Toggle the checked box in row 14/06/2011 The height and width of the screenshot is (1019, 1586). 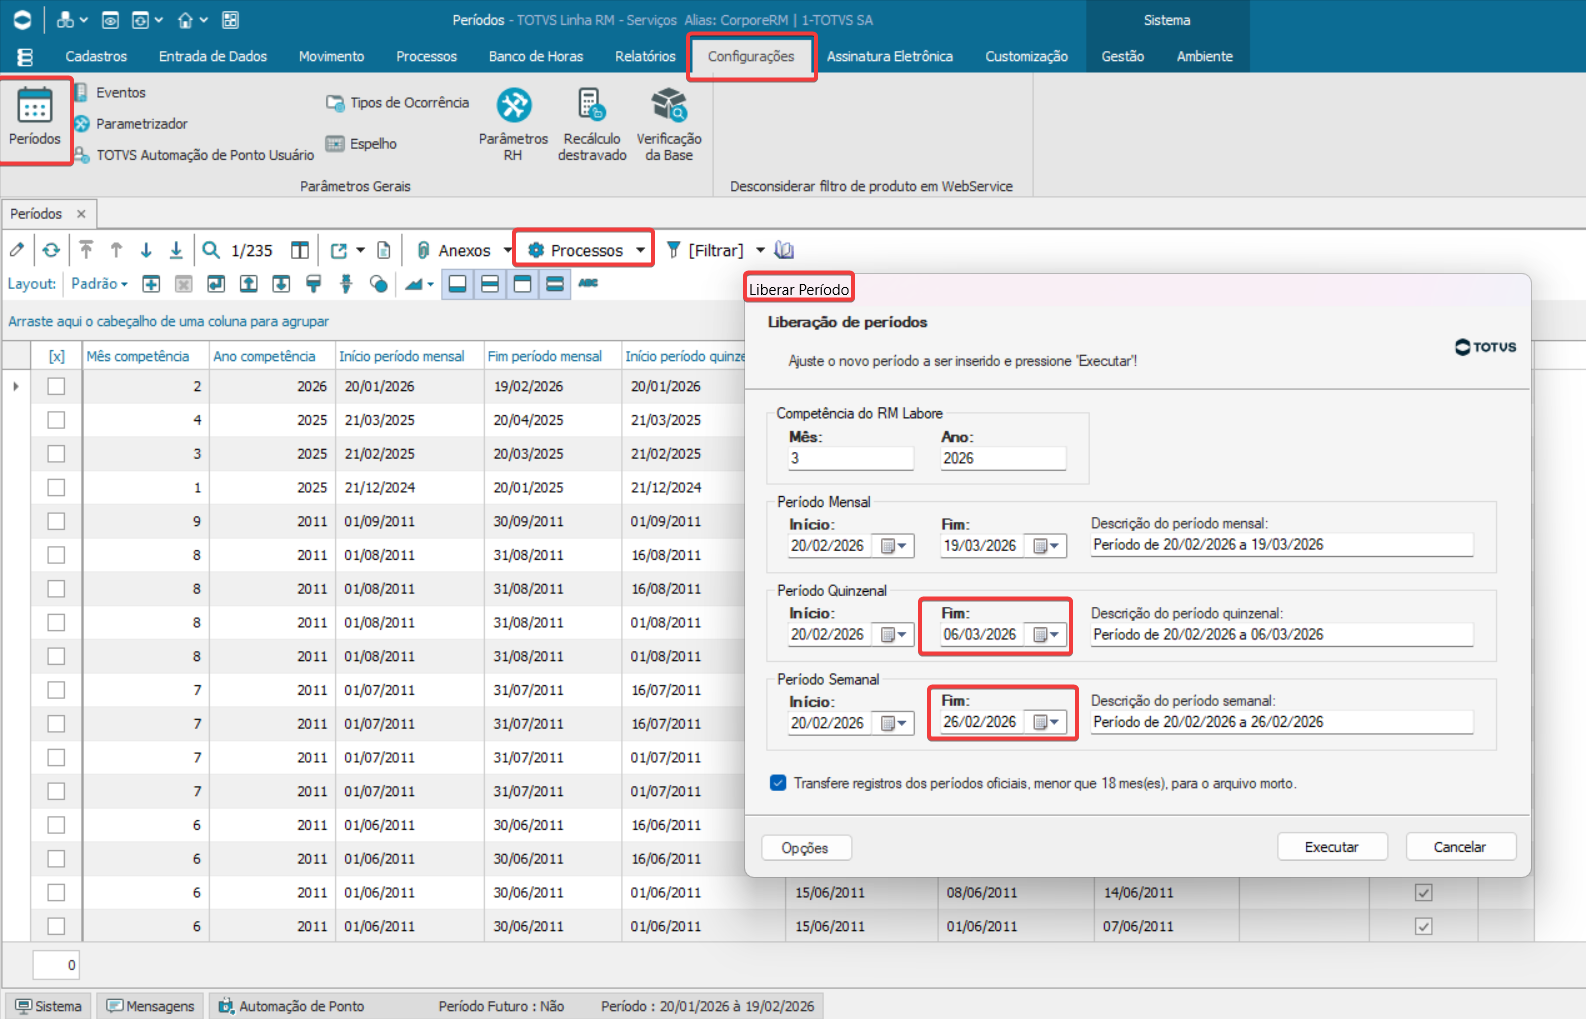click(x=1424, y=892)
